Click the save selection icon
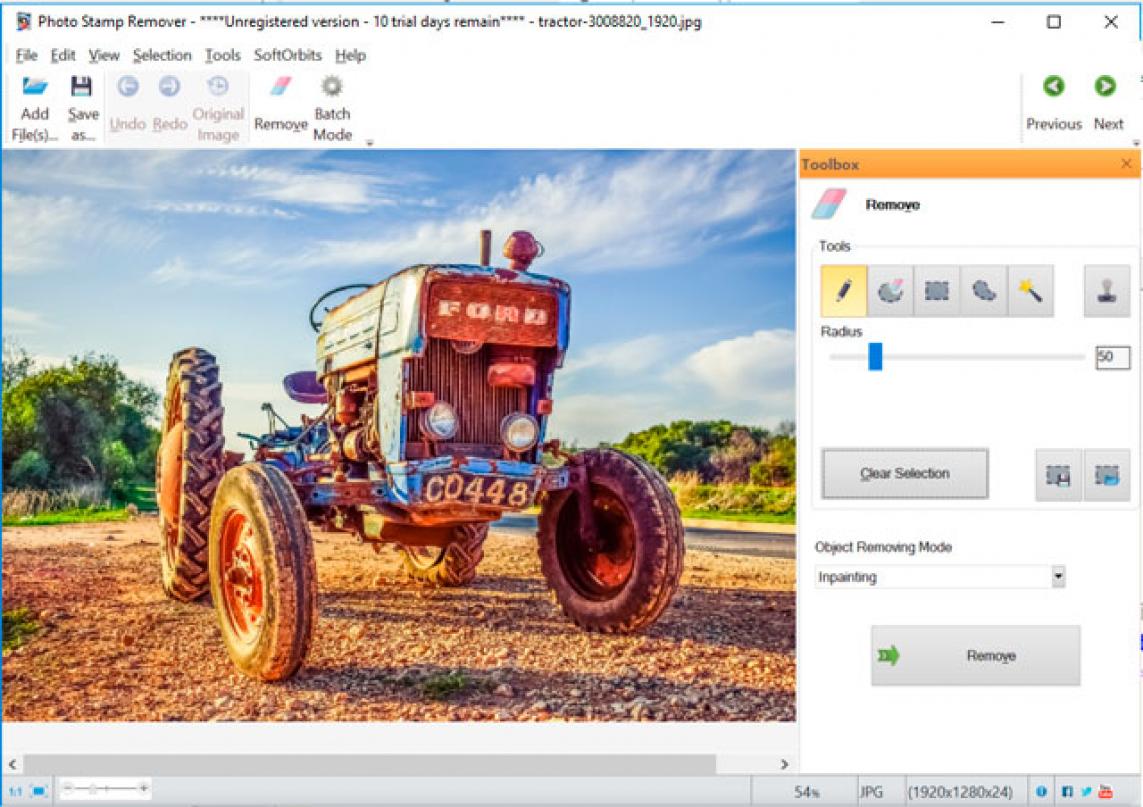 1058,475
